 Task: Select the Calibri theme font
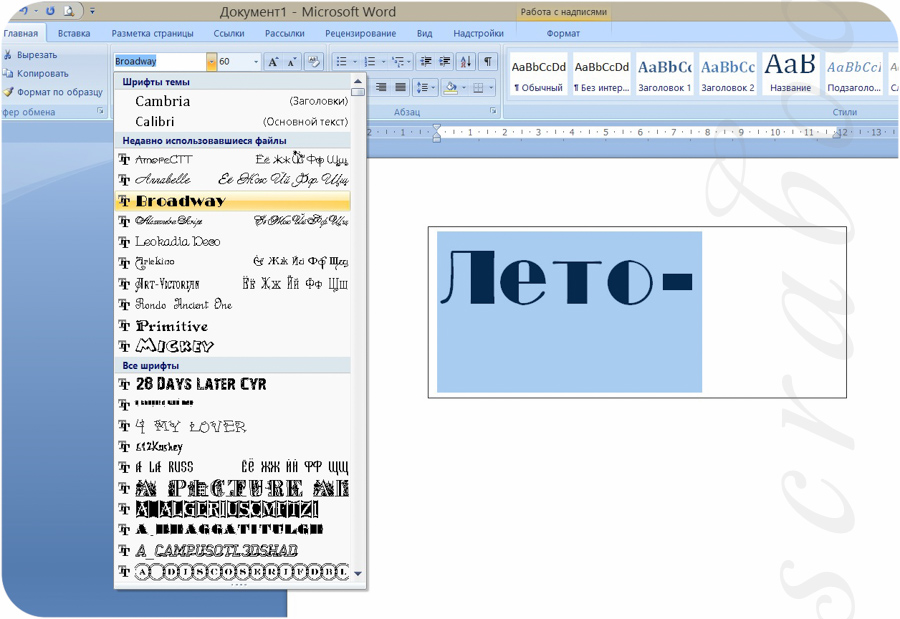pyautogui.click(x=233, y=122)
